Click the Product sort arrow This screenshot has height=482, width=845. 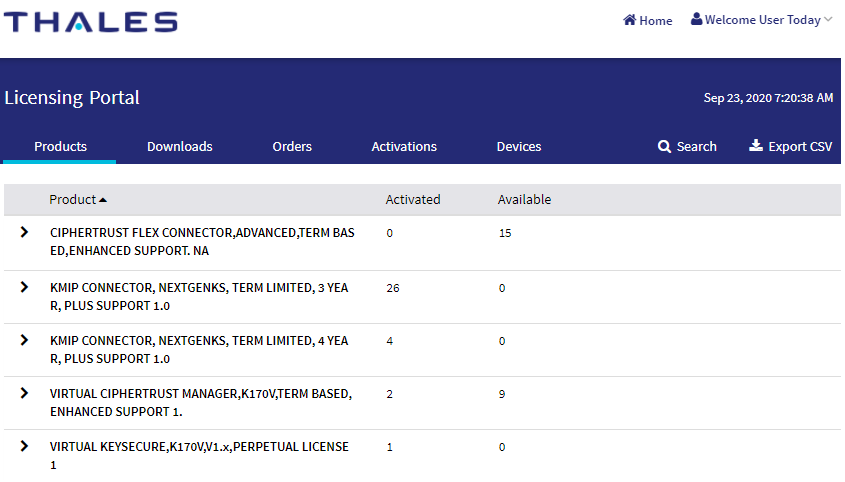point(103,200)
